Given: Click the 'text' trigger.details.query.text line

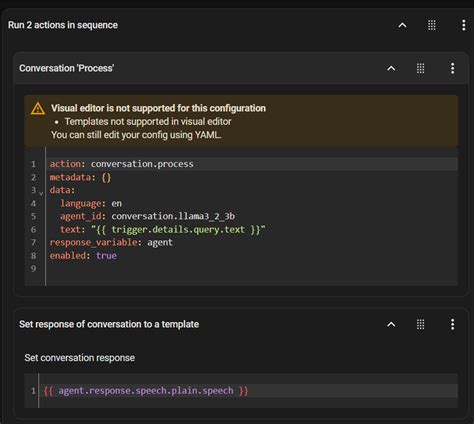Looking at the screenshot, I should click(252, 229).
